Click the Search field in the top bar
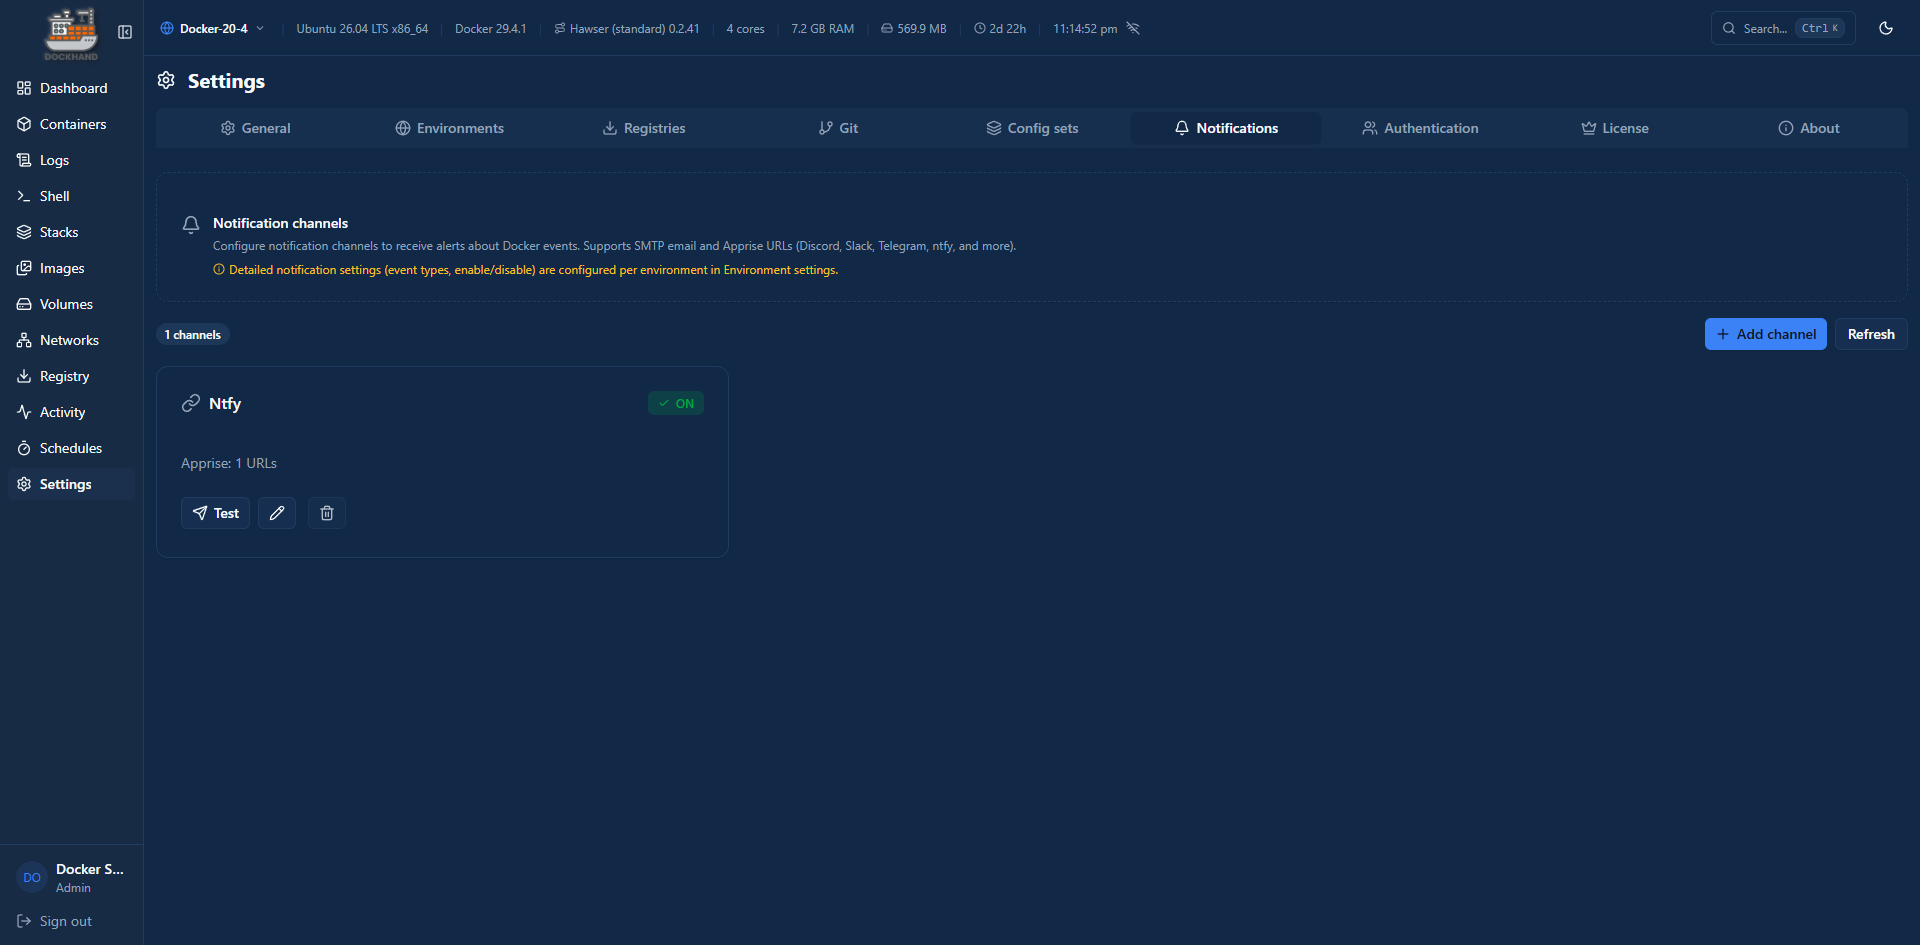Viewport: 1920px width, 945px height. pos(1783,28)
